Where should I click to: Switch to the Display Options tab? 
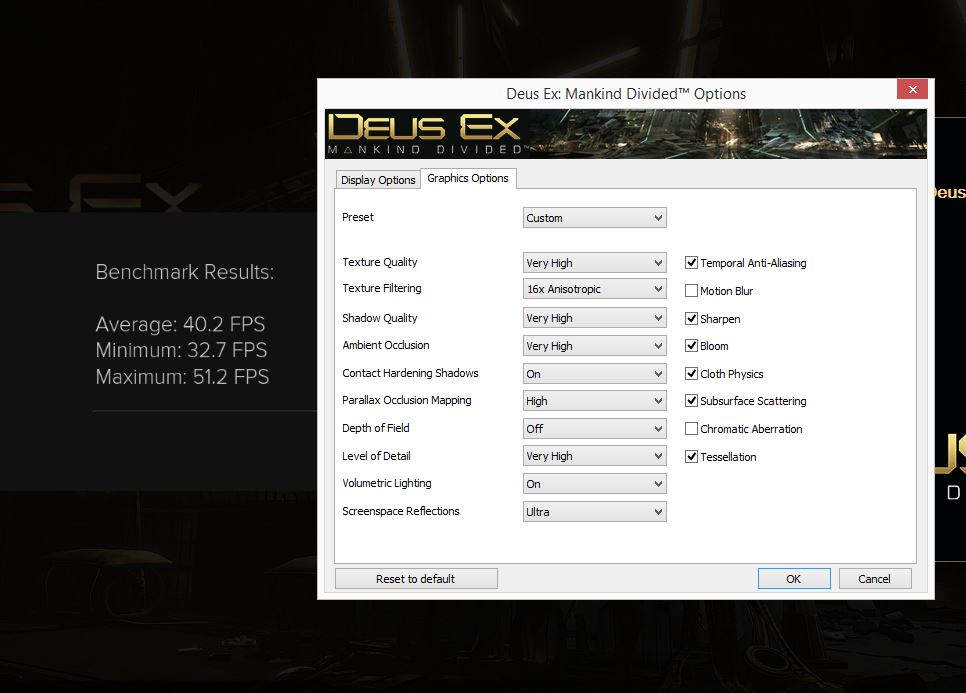click(378, 180)
